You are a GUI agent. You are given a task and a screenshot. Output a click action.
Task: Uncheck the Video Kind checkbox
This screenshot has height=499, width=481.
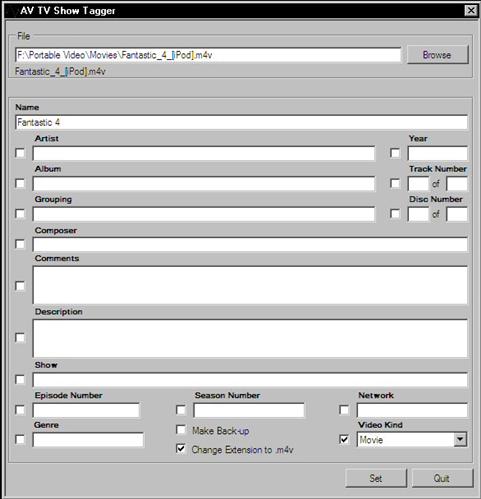click(x=344, y=439)
